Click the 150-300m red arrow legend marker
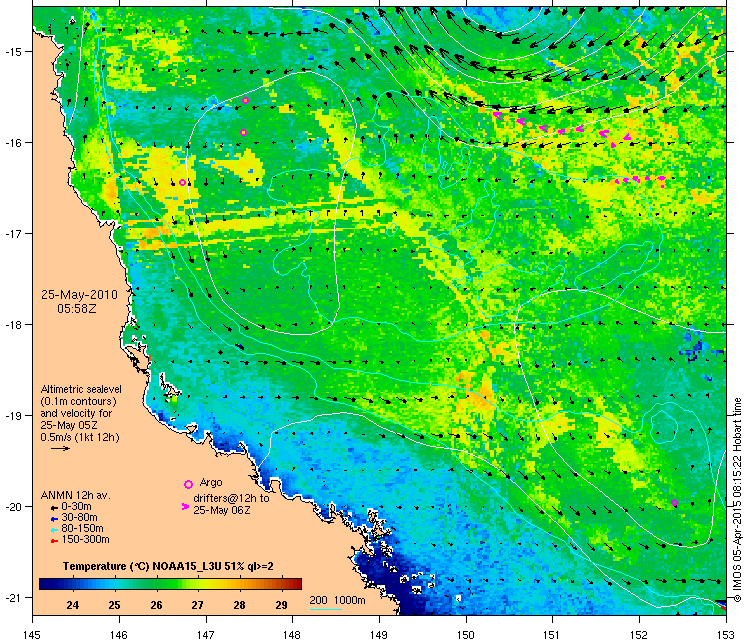 [x=55, y=541]
